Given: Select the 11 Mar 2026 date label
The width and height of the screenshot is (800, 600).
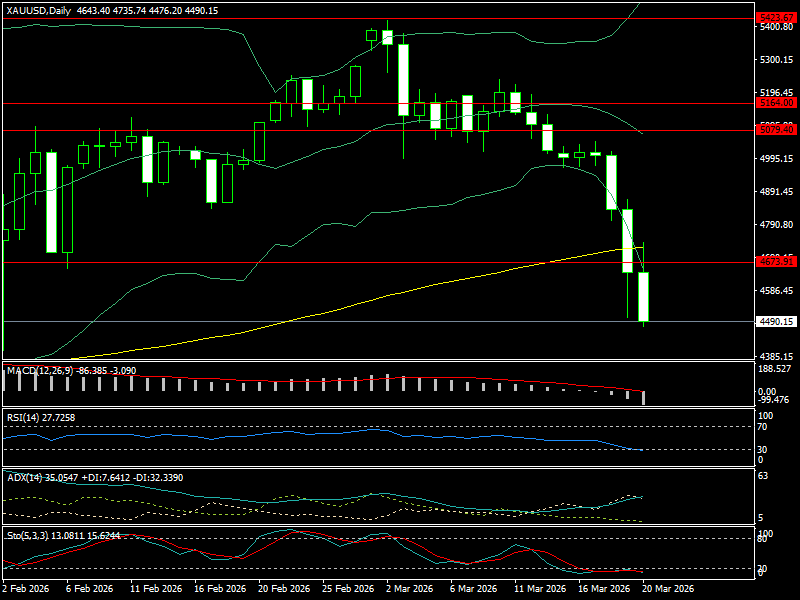Looking at the screenshot, I should [538, 590].
